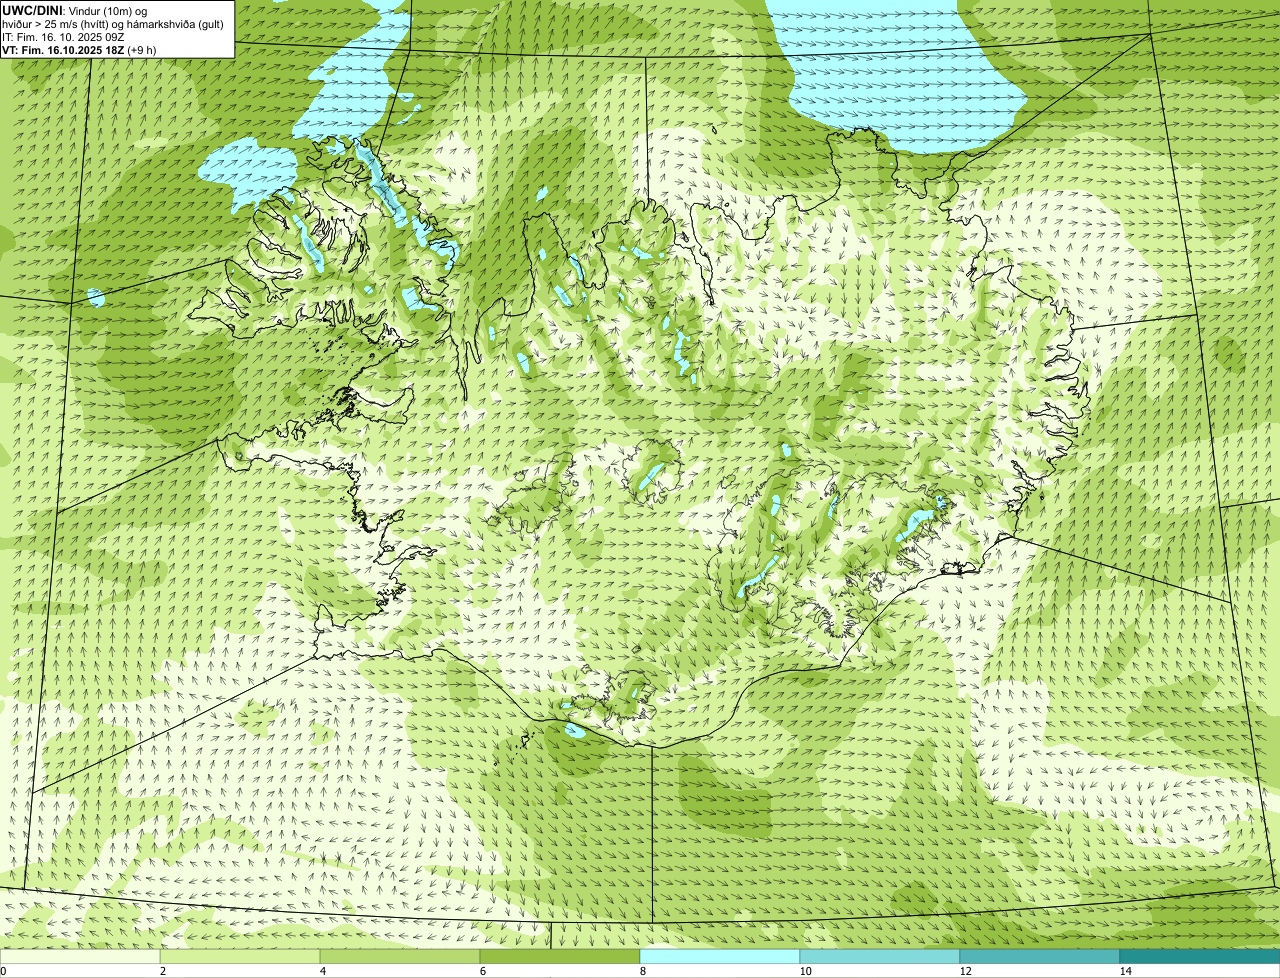Click the 10–12 m/s turquoise legend swatch
Image resolution: width=1280 pixels, height=978 pixels.
(x=880, y=956)
